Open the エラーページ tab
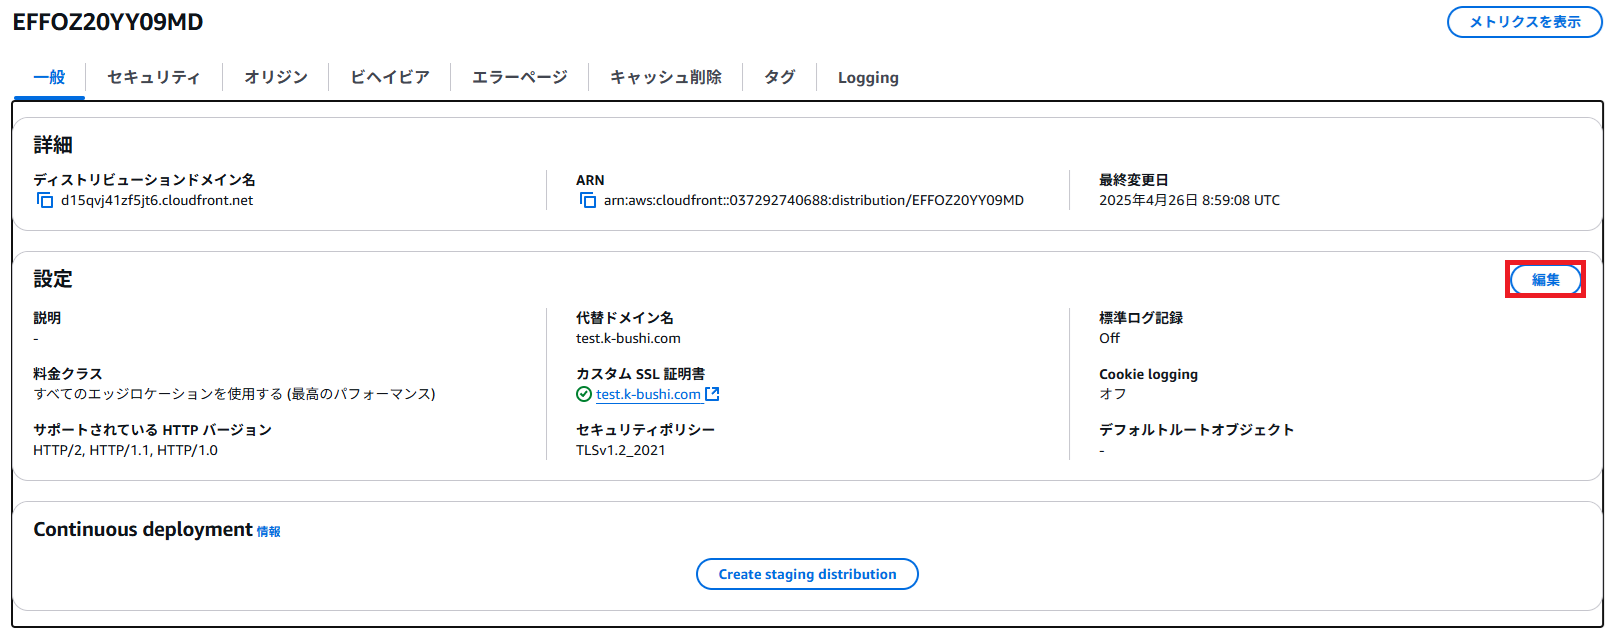 pyautogui.click(x=520, y=77)
